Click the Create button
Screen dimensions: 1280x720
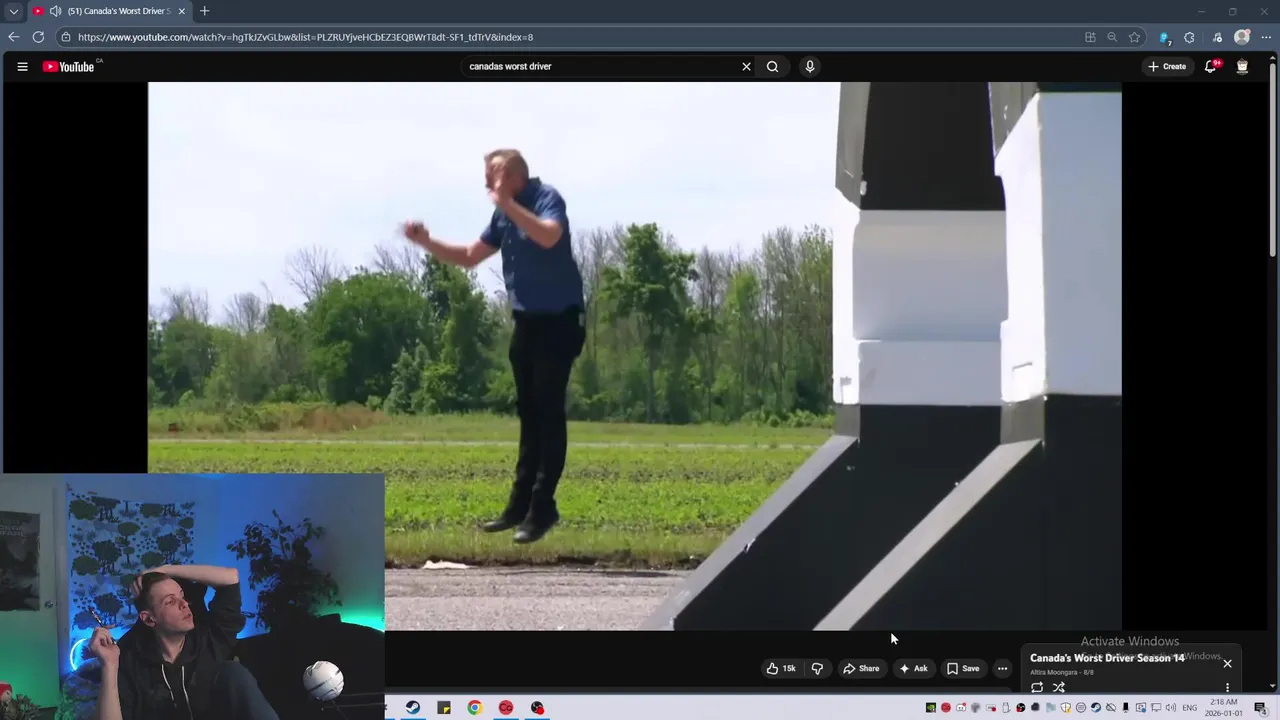tap(1167, 67)
